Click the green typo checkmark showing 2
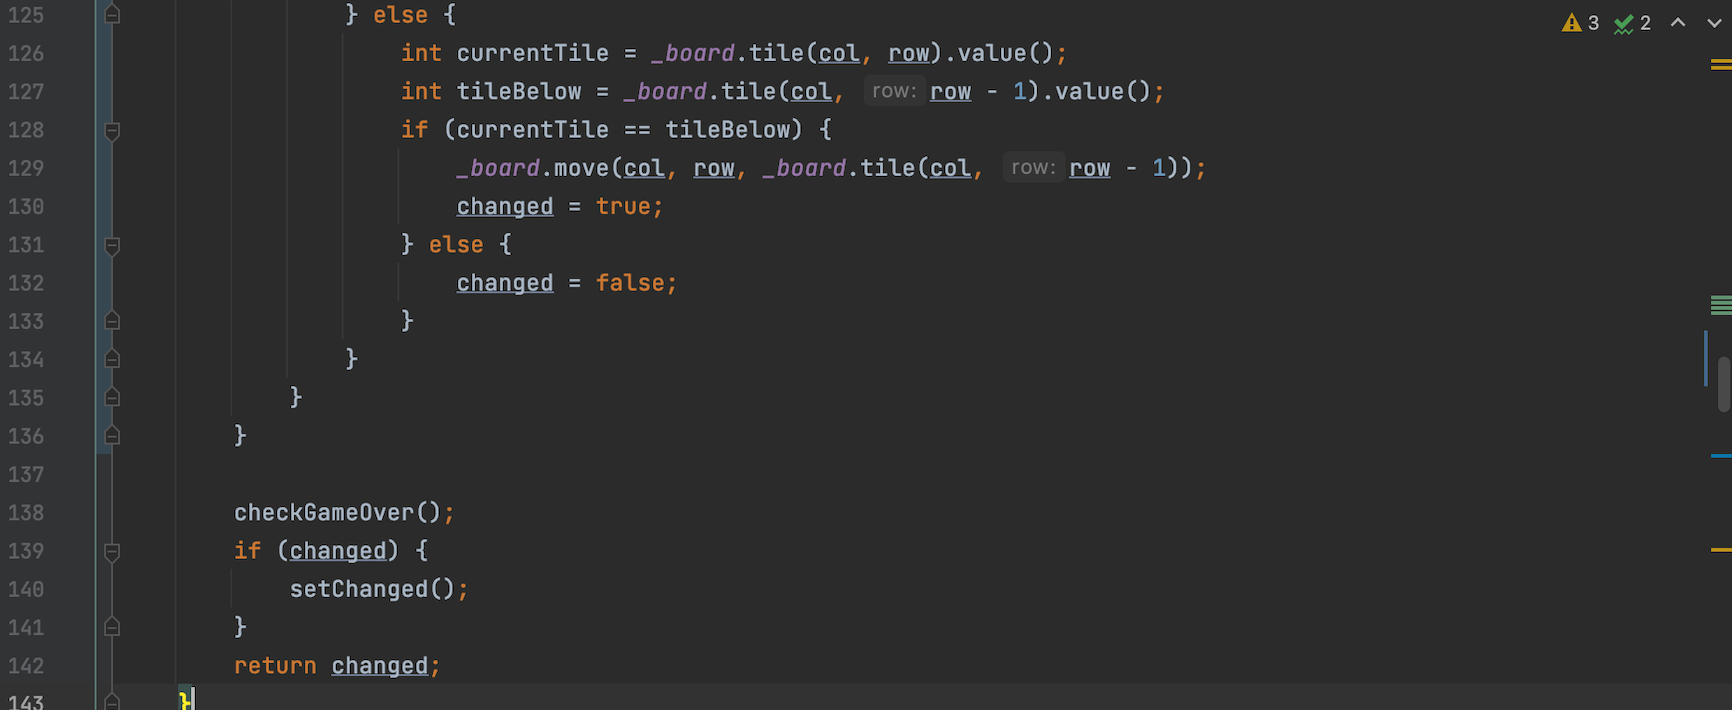The height and width of the screenshot is (710, 1732). click(1632, 23)
